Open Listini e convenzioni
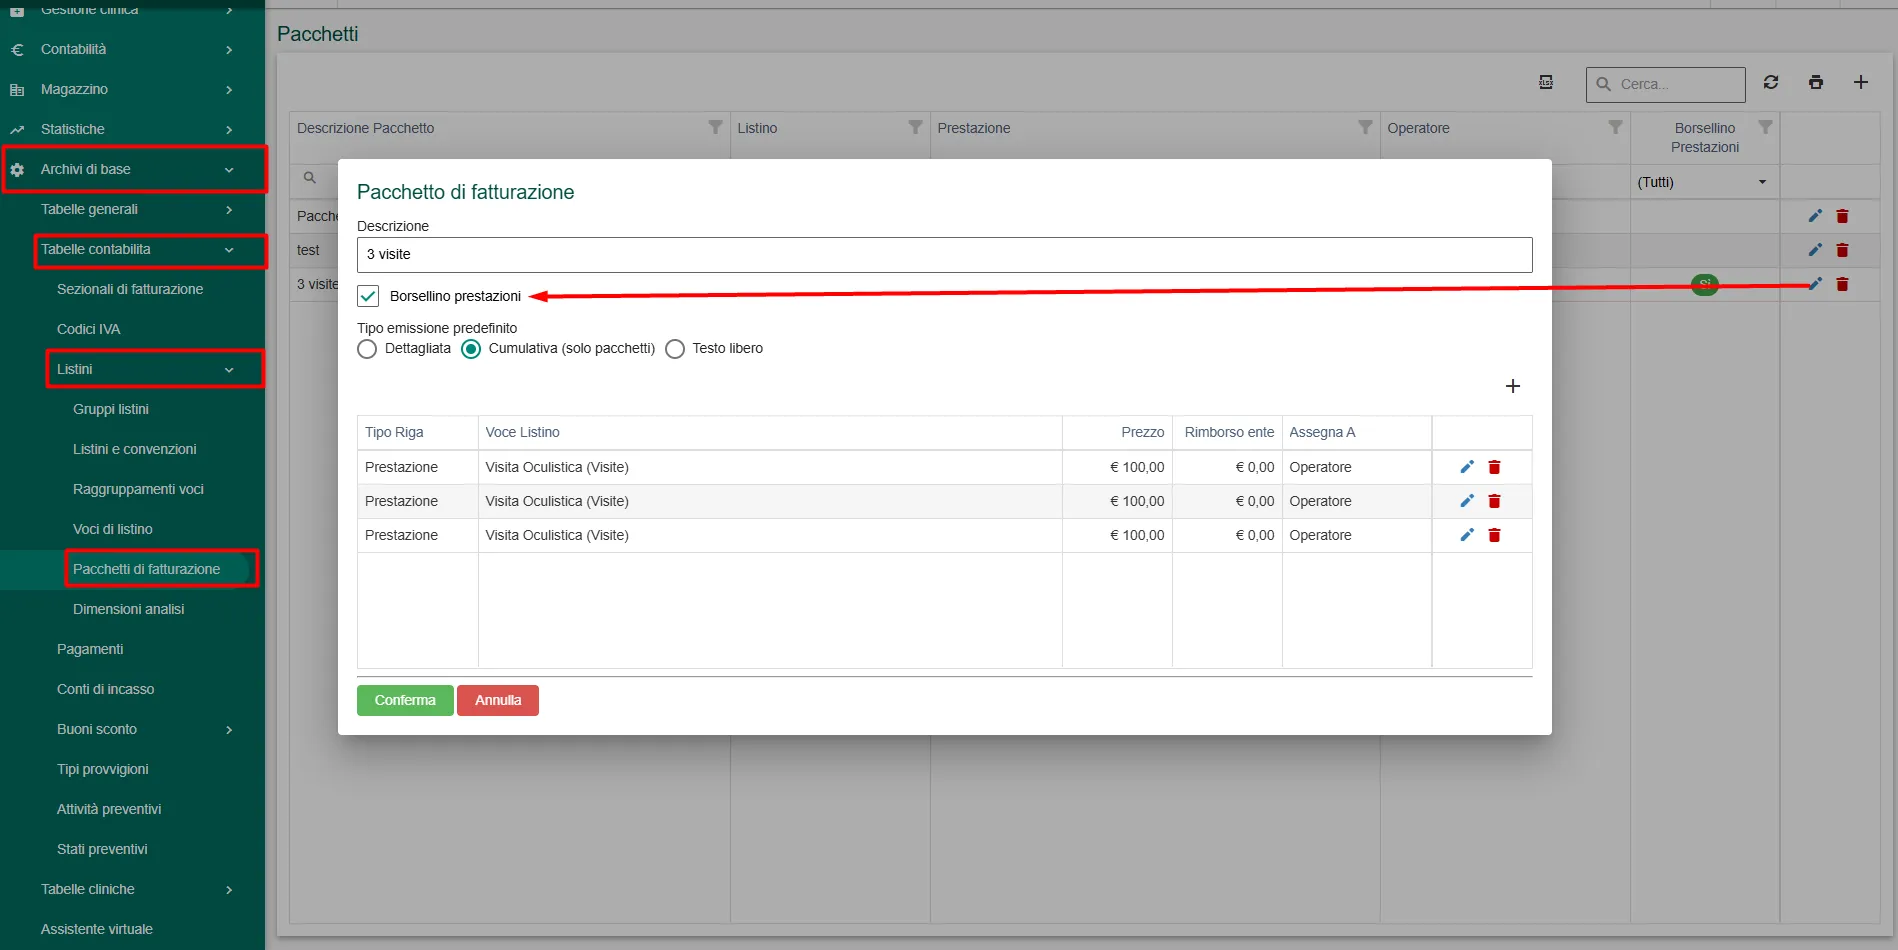The height and width of the screenshot is (950, 1898). [x=135, y=449]
